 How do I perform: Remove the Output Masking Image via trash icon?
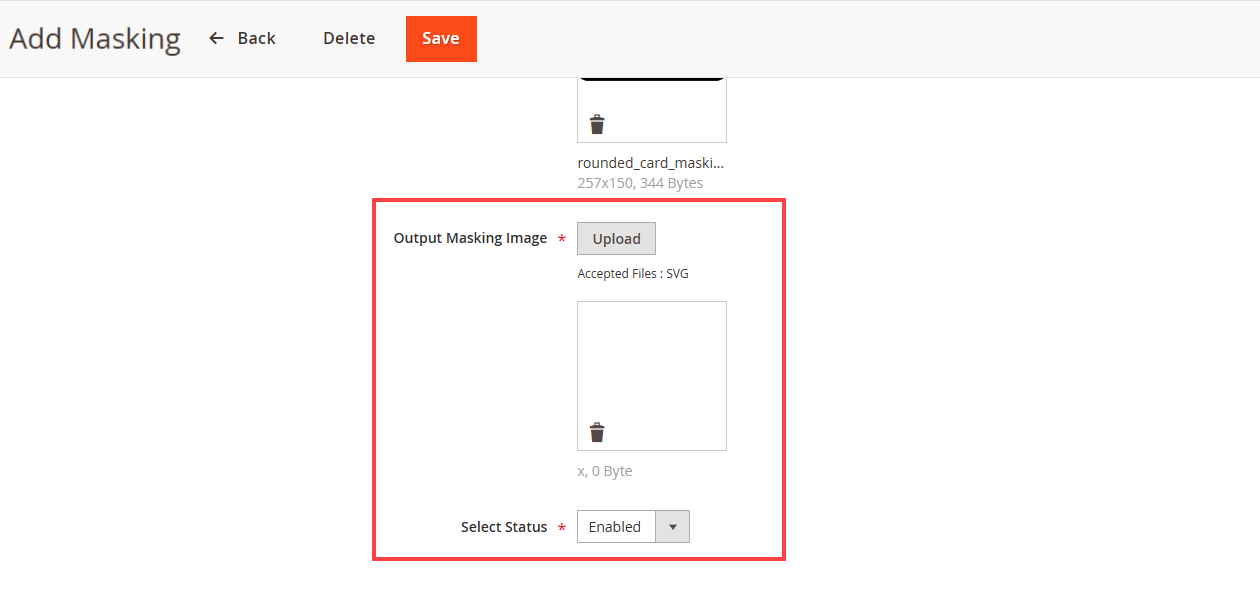(597, 433)
